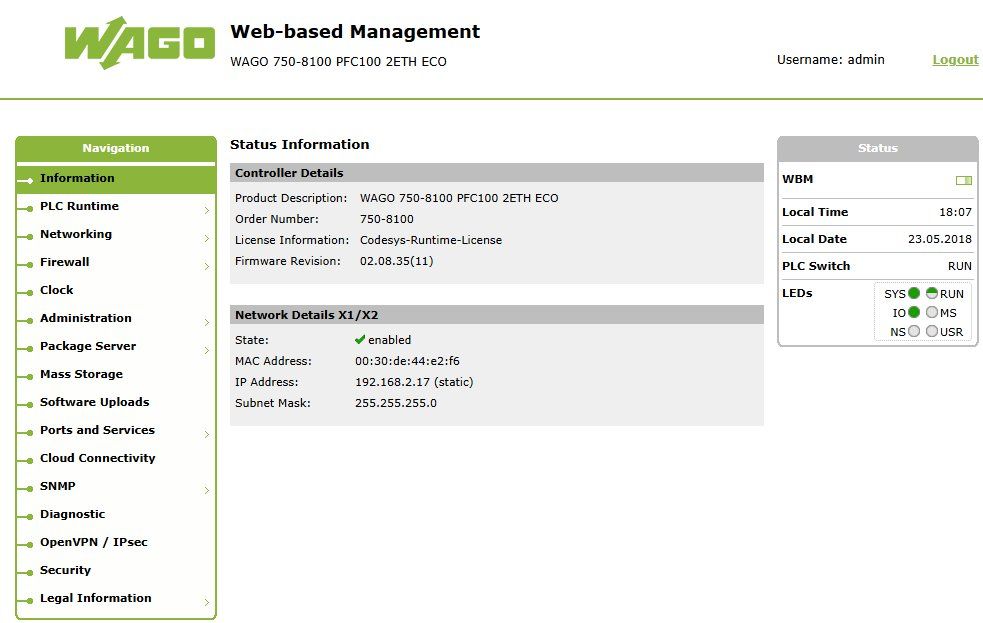The height and width of the screenshot is (623, 983).
Task: Click the WAGO logo
Action: tap(140, 43)
